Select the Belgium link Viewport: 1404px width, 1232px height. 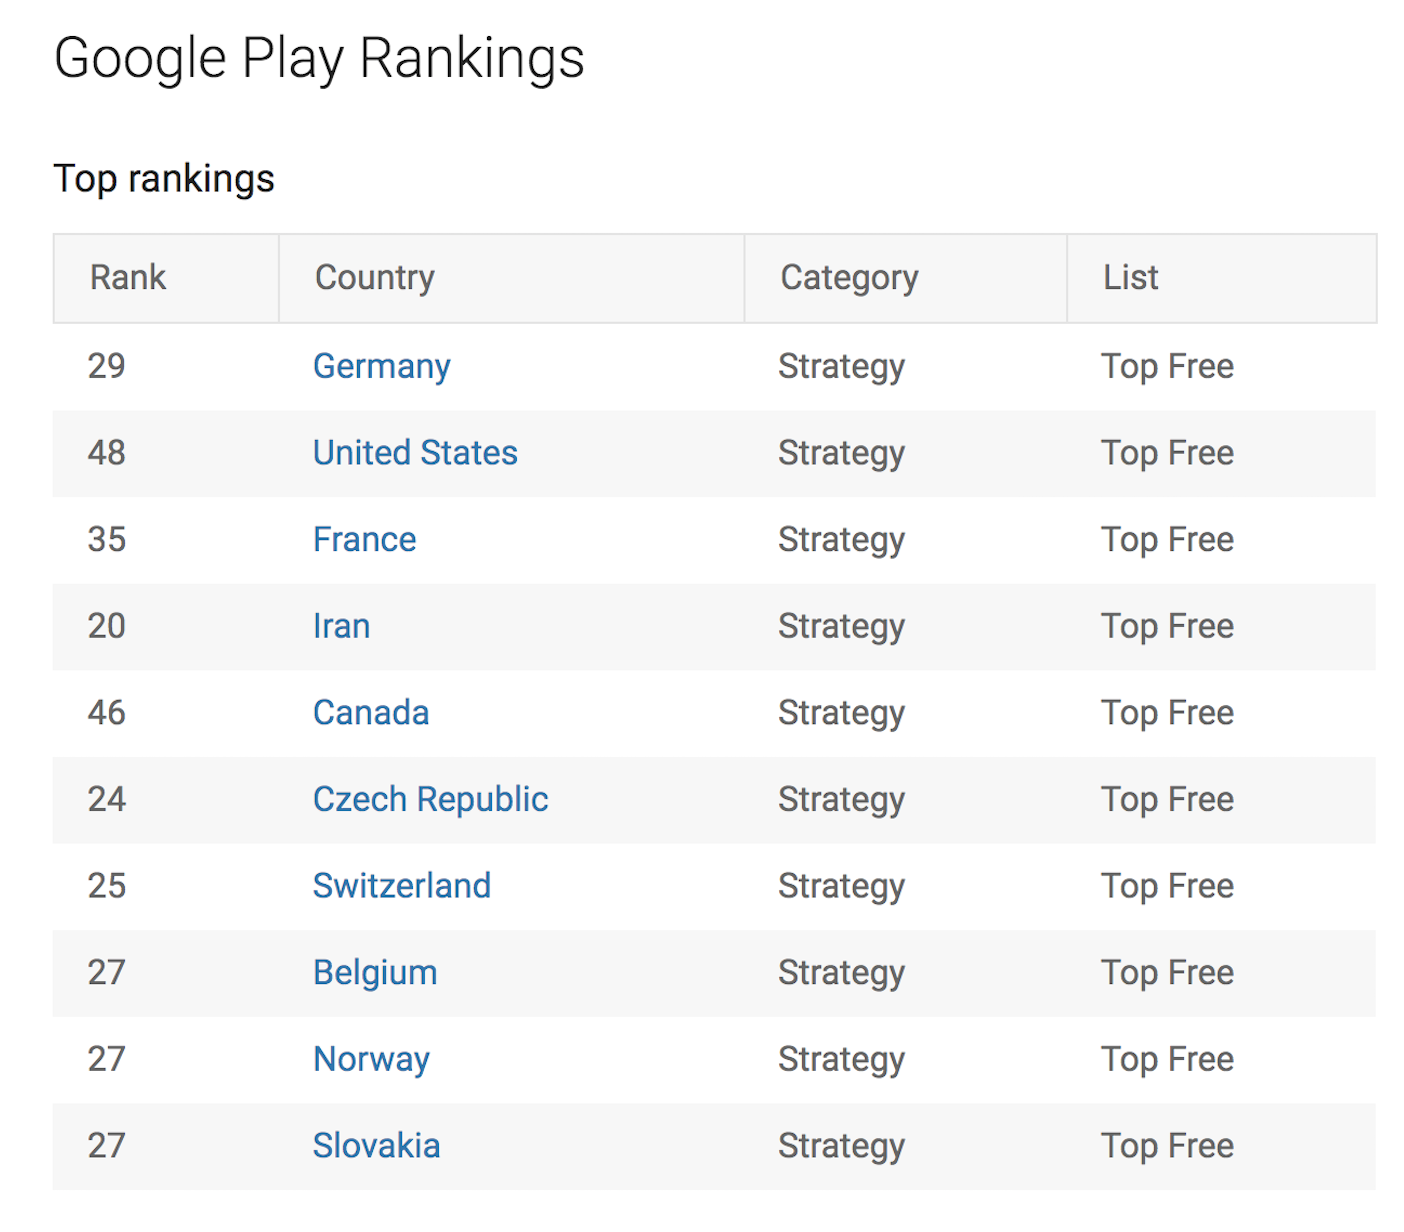point(375,973)
